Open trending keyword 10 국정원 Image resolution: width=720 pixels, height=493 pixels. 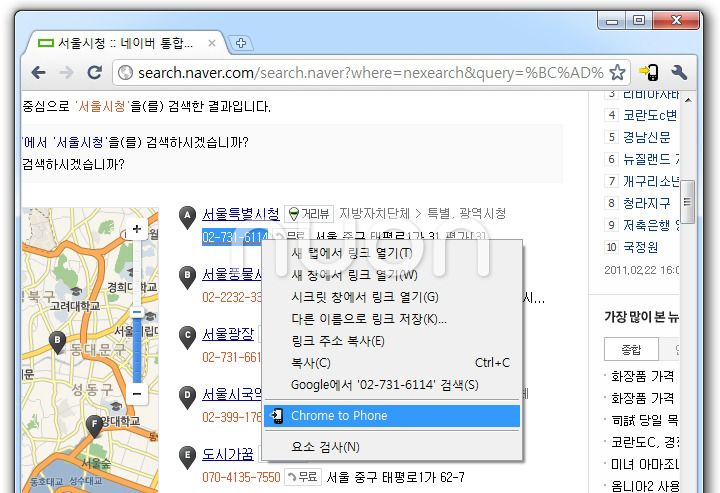click(640, 247)
